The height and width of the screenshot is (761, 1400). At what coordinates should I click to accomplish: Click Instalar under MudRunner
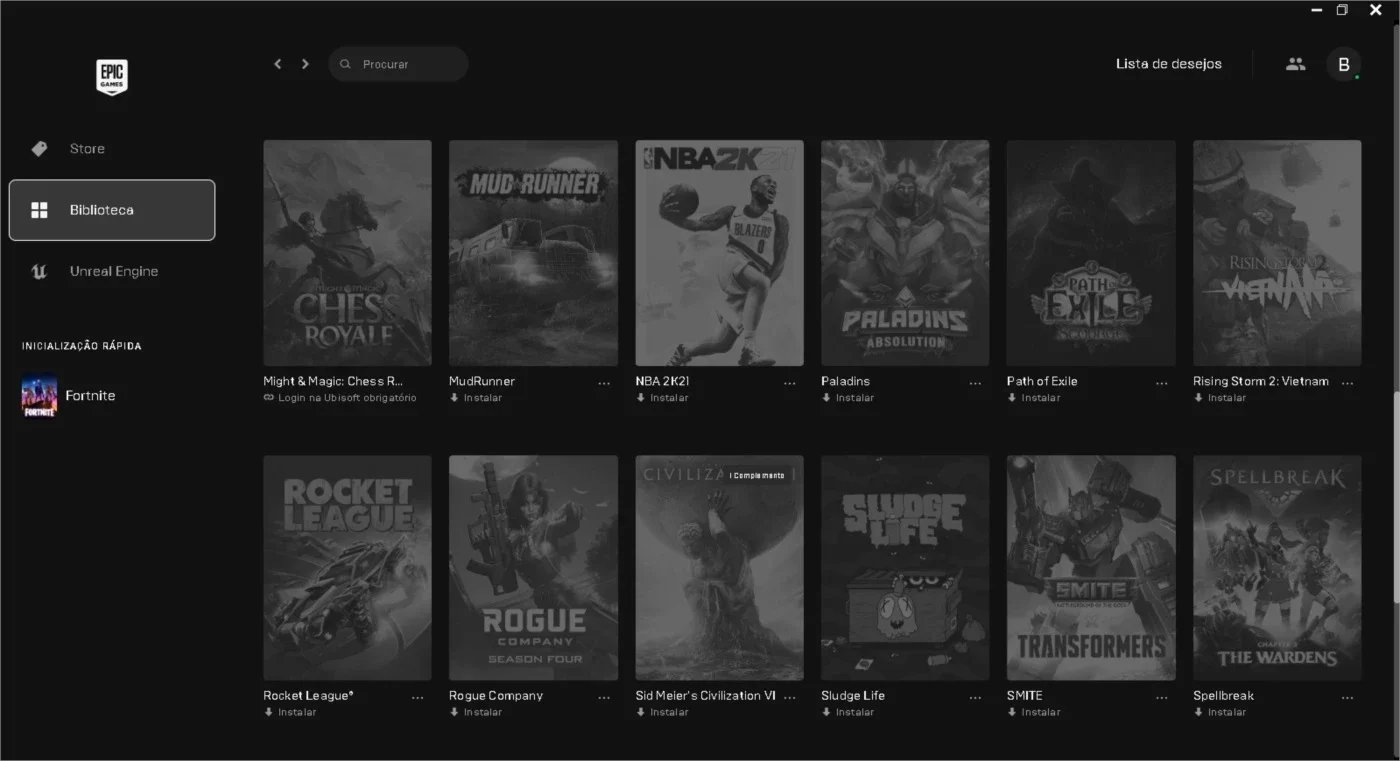[x=483, y=398]
